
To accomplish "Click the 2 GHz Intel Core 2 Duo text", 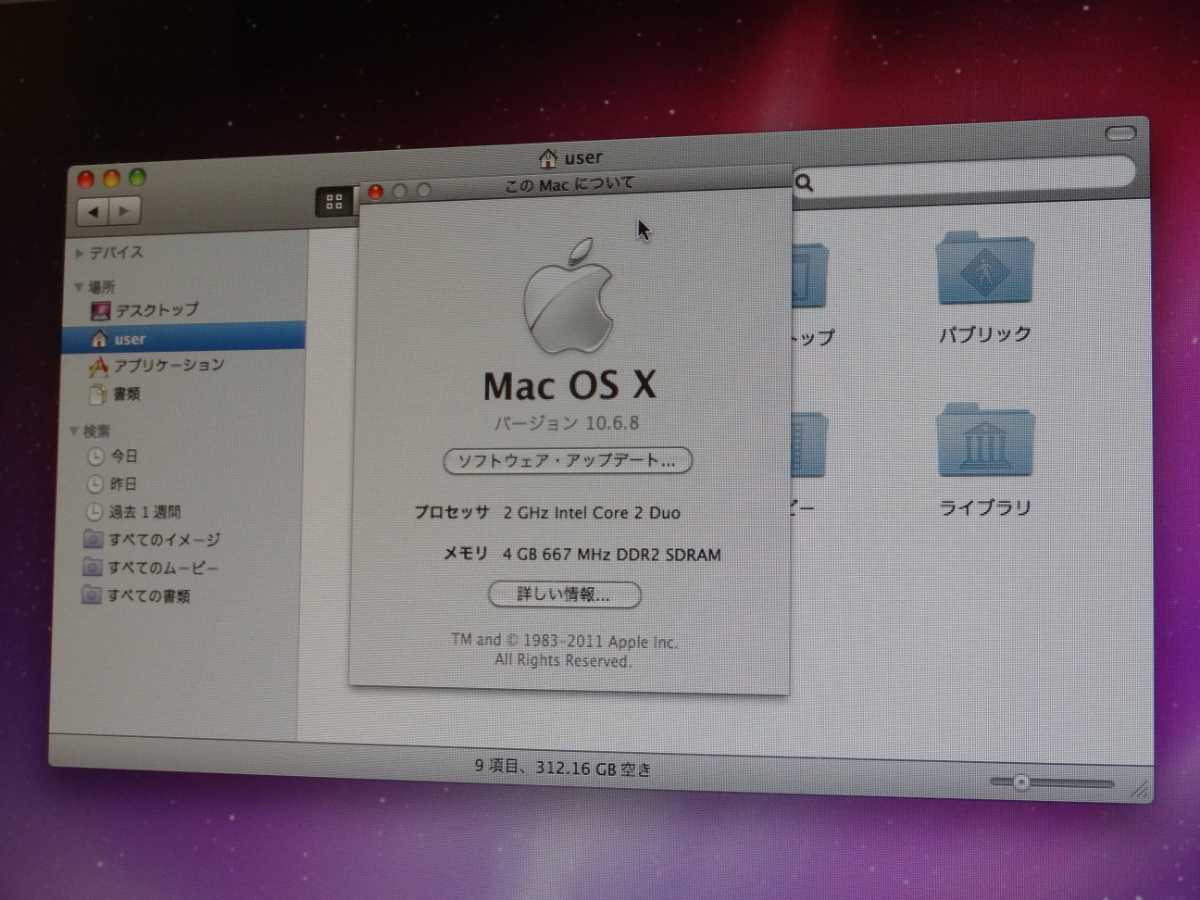I will click(x=592, y=513).
